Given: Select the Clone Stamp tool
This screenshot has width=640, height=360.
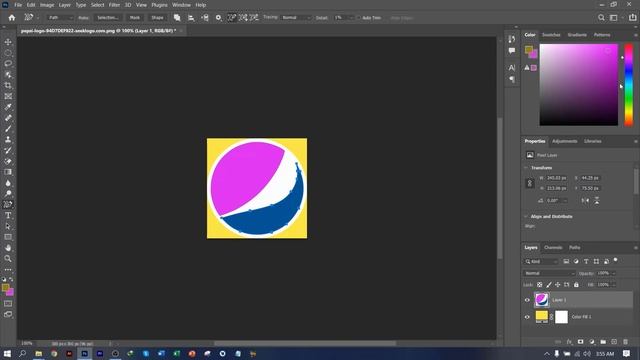Looking at the screenshot, I should click(8, 140).
